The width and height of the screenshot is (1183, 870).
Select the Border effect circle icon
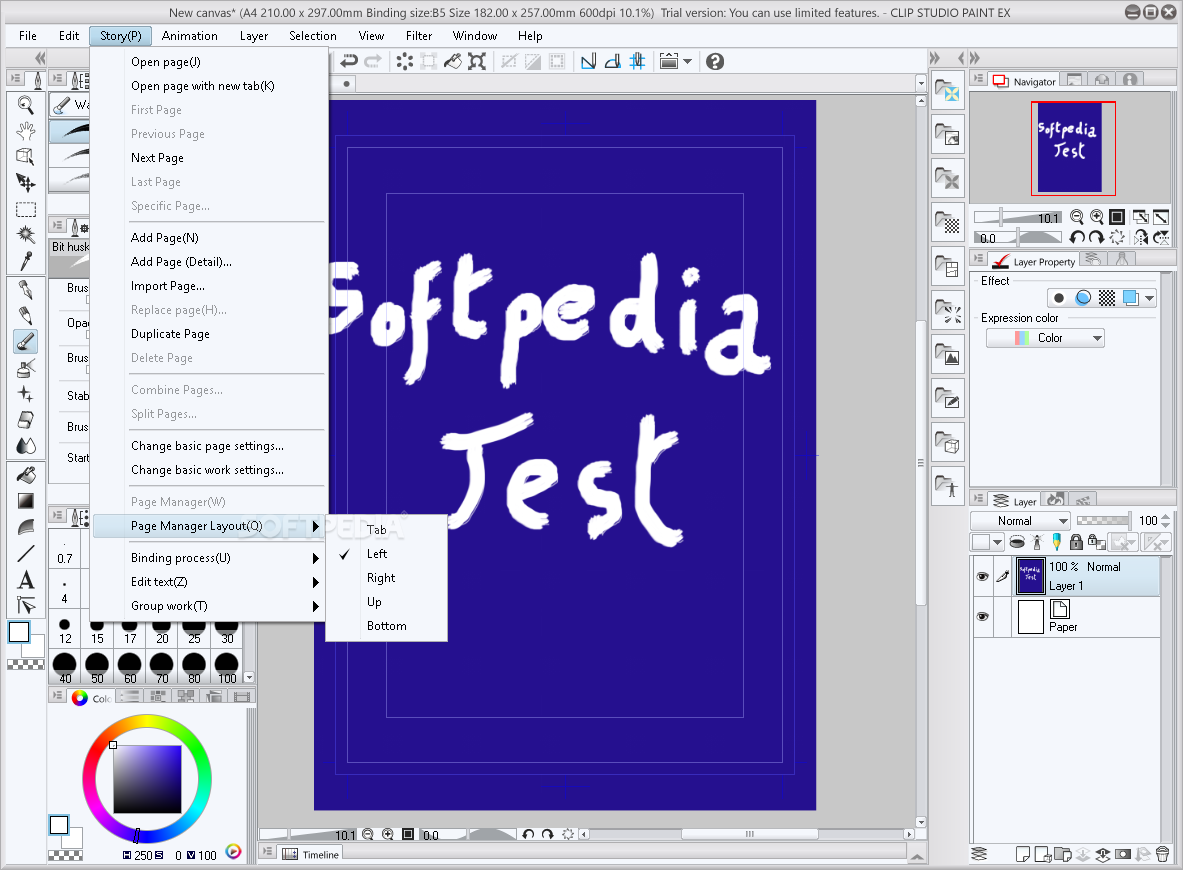coord(1059,298)
